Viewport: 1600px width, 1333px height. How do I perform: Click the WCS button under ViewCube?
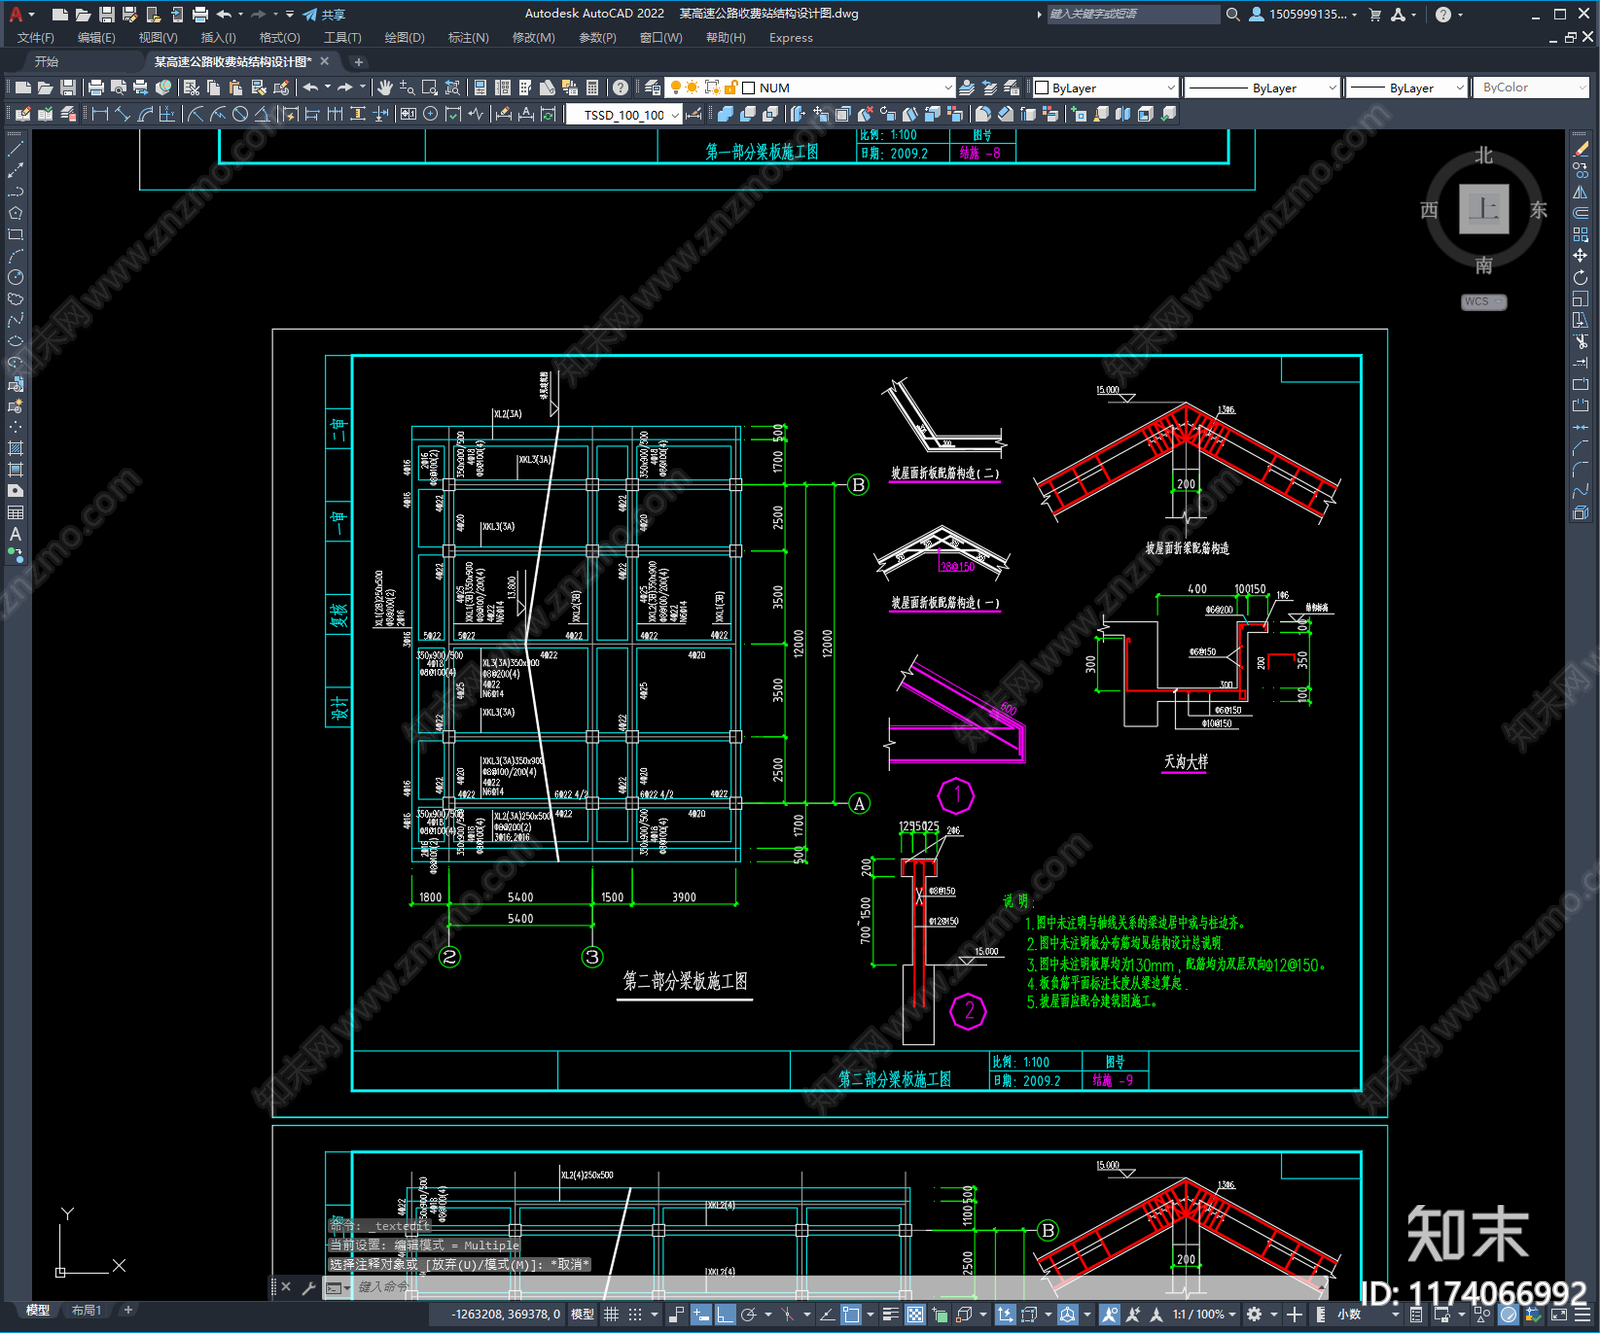coord(1484,302)
